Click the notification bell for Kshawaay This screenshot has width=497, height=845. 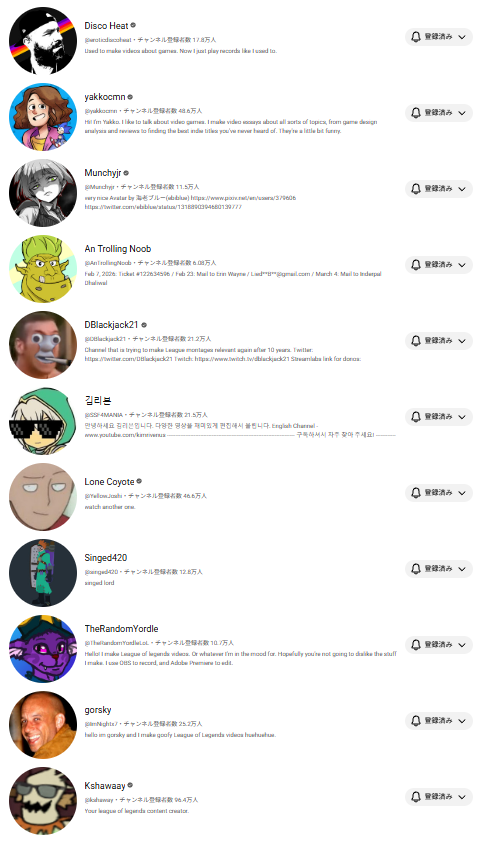416,796
